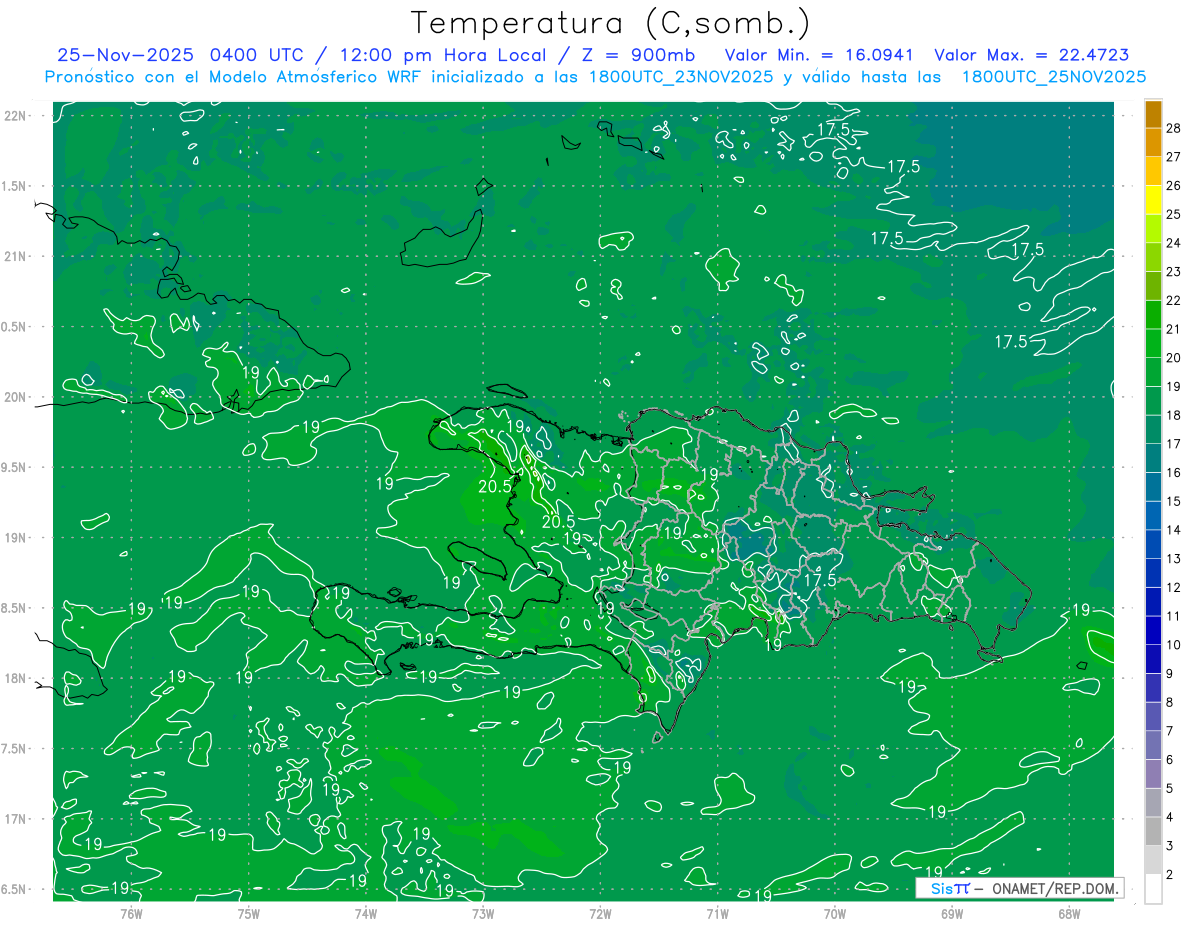
Task: Click the "SisTT – ONAMET/REP.DOM." credit box
Action: [x=1019, y=888]
